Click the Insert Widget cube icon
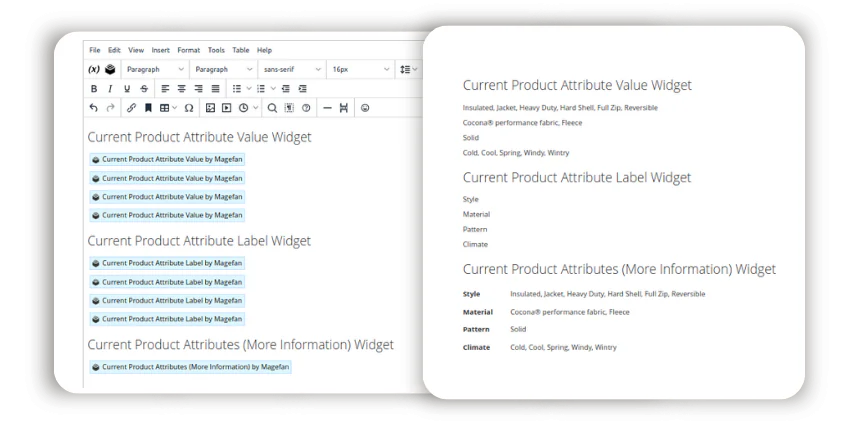 pyautogui.click(x=110, y=70)
